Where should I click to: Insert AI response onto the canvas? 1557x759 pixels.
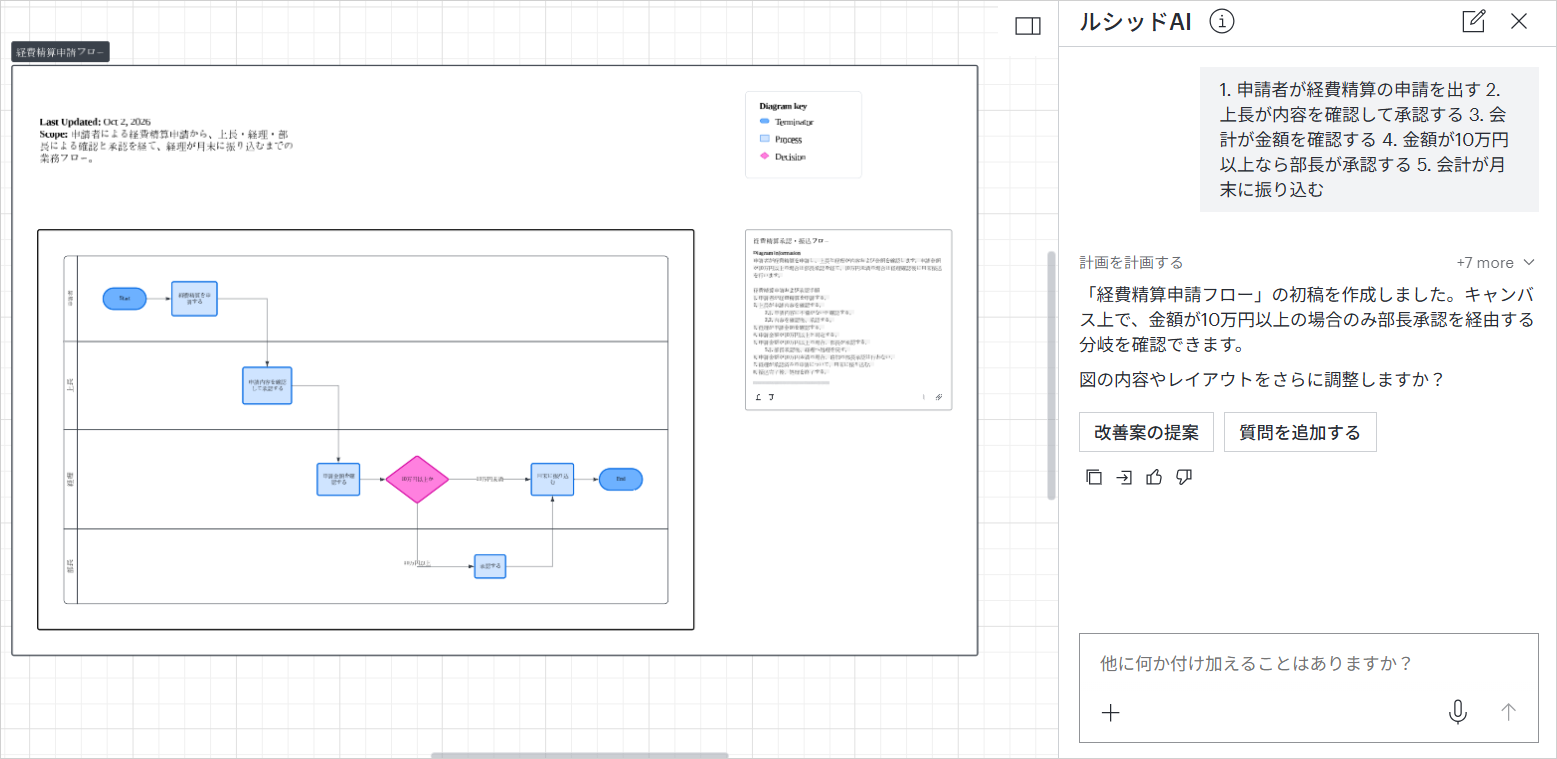[1124, 477]
